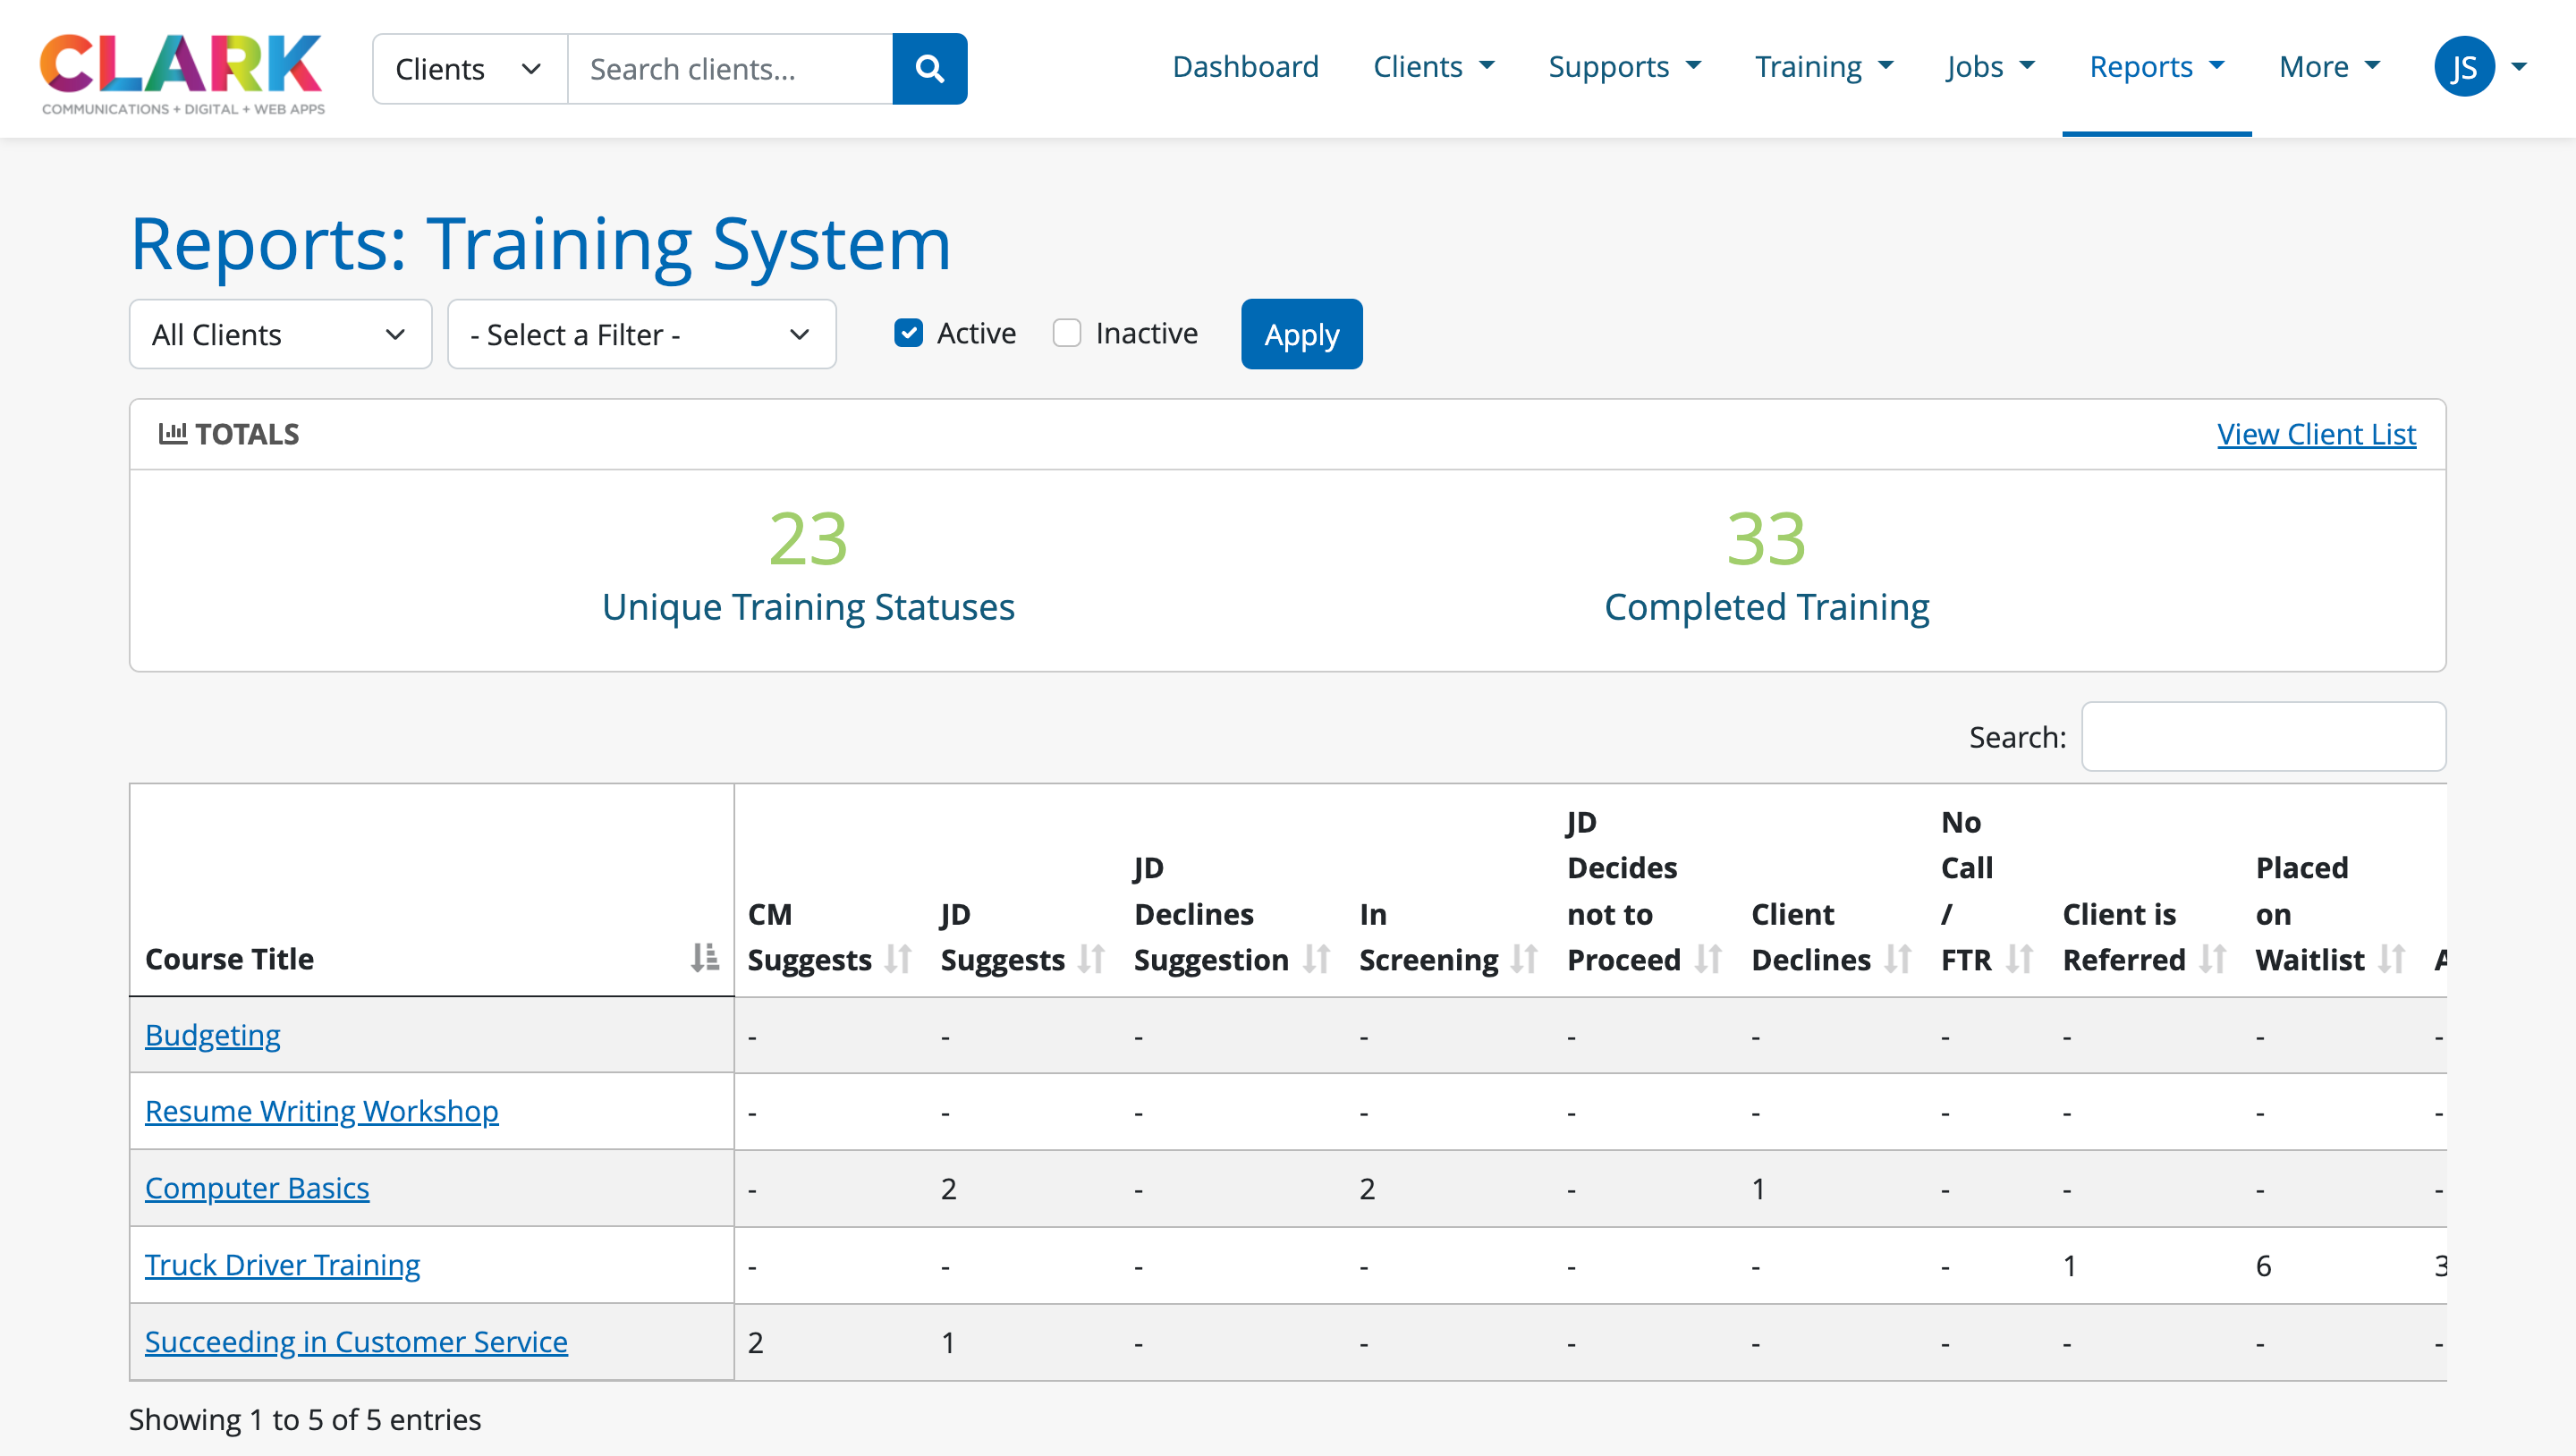
Task: Sort by Client Declines arrows
Action: pyautogui.click(x=1897, y=959)
